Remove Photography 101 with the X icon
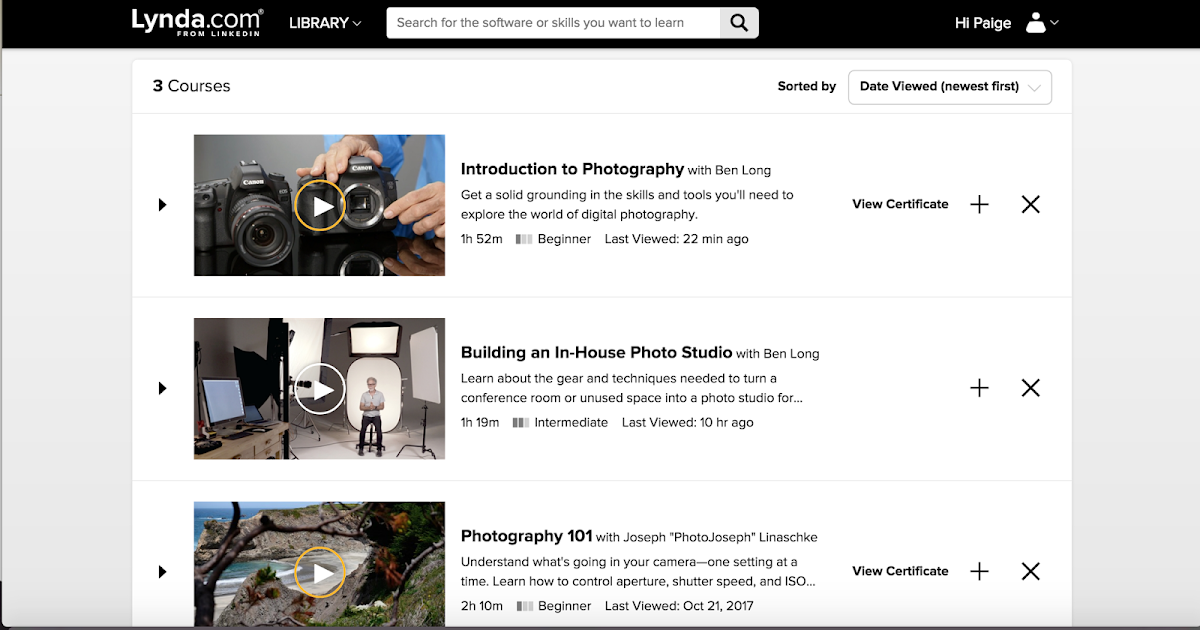Screen dimensions: 1200x630 tap(1031, 571)
